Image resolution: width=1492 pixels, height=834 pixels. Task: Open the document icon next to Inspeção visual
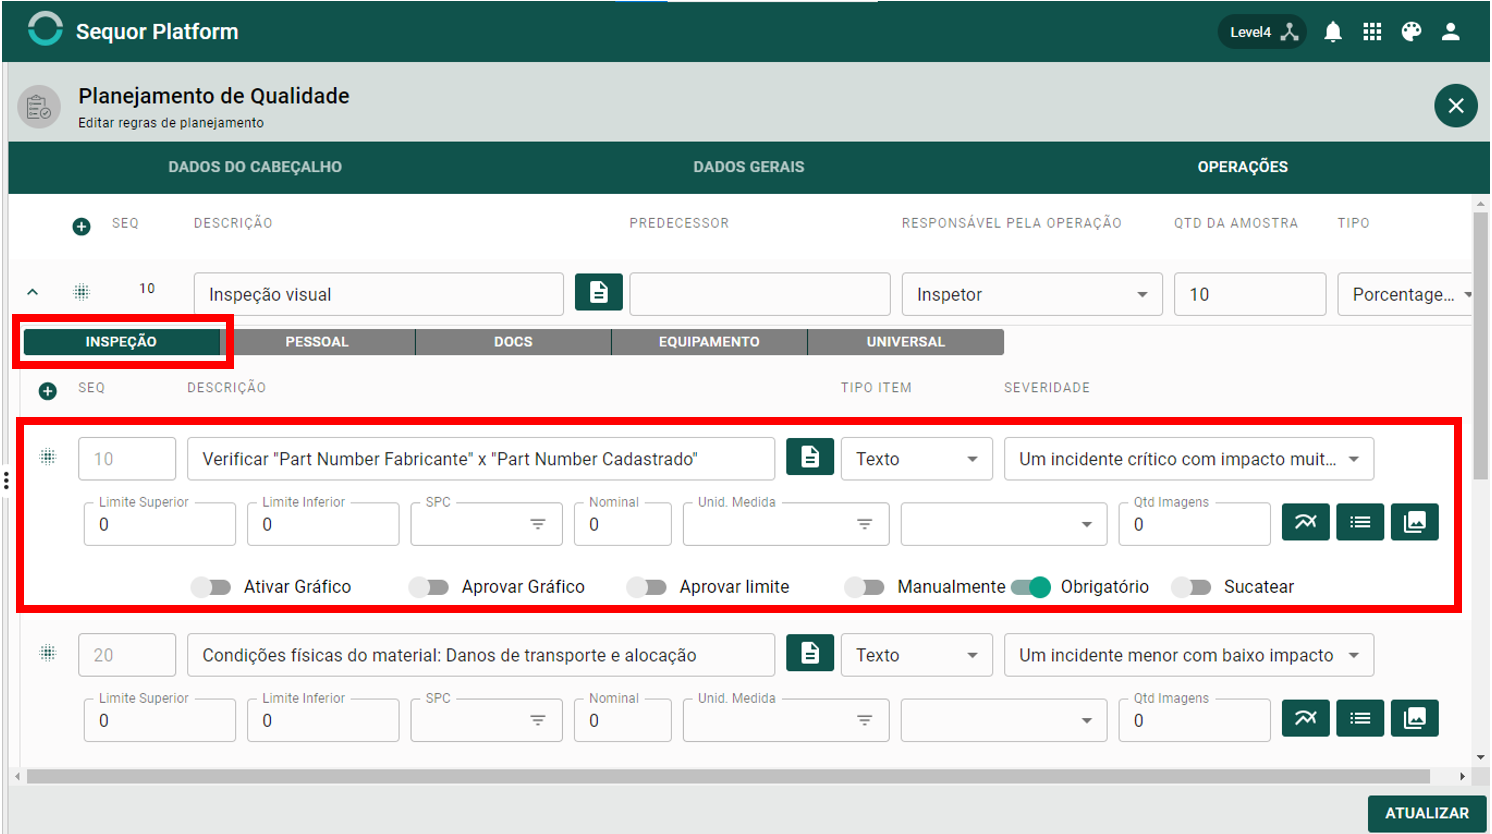(599, 292)
